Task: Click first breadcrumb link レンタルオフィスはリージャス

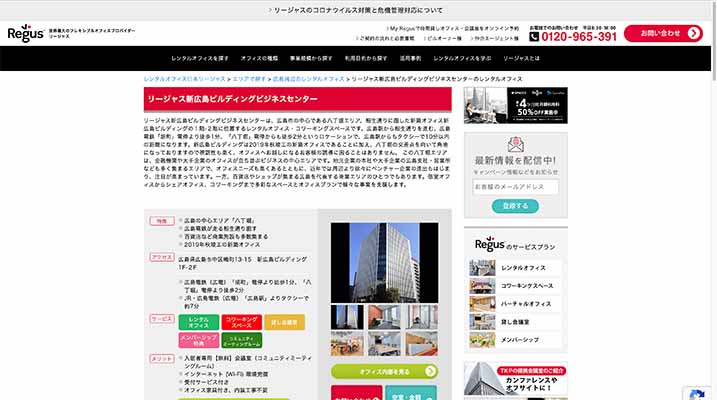Action: coord(184,79)
